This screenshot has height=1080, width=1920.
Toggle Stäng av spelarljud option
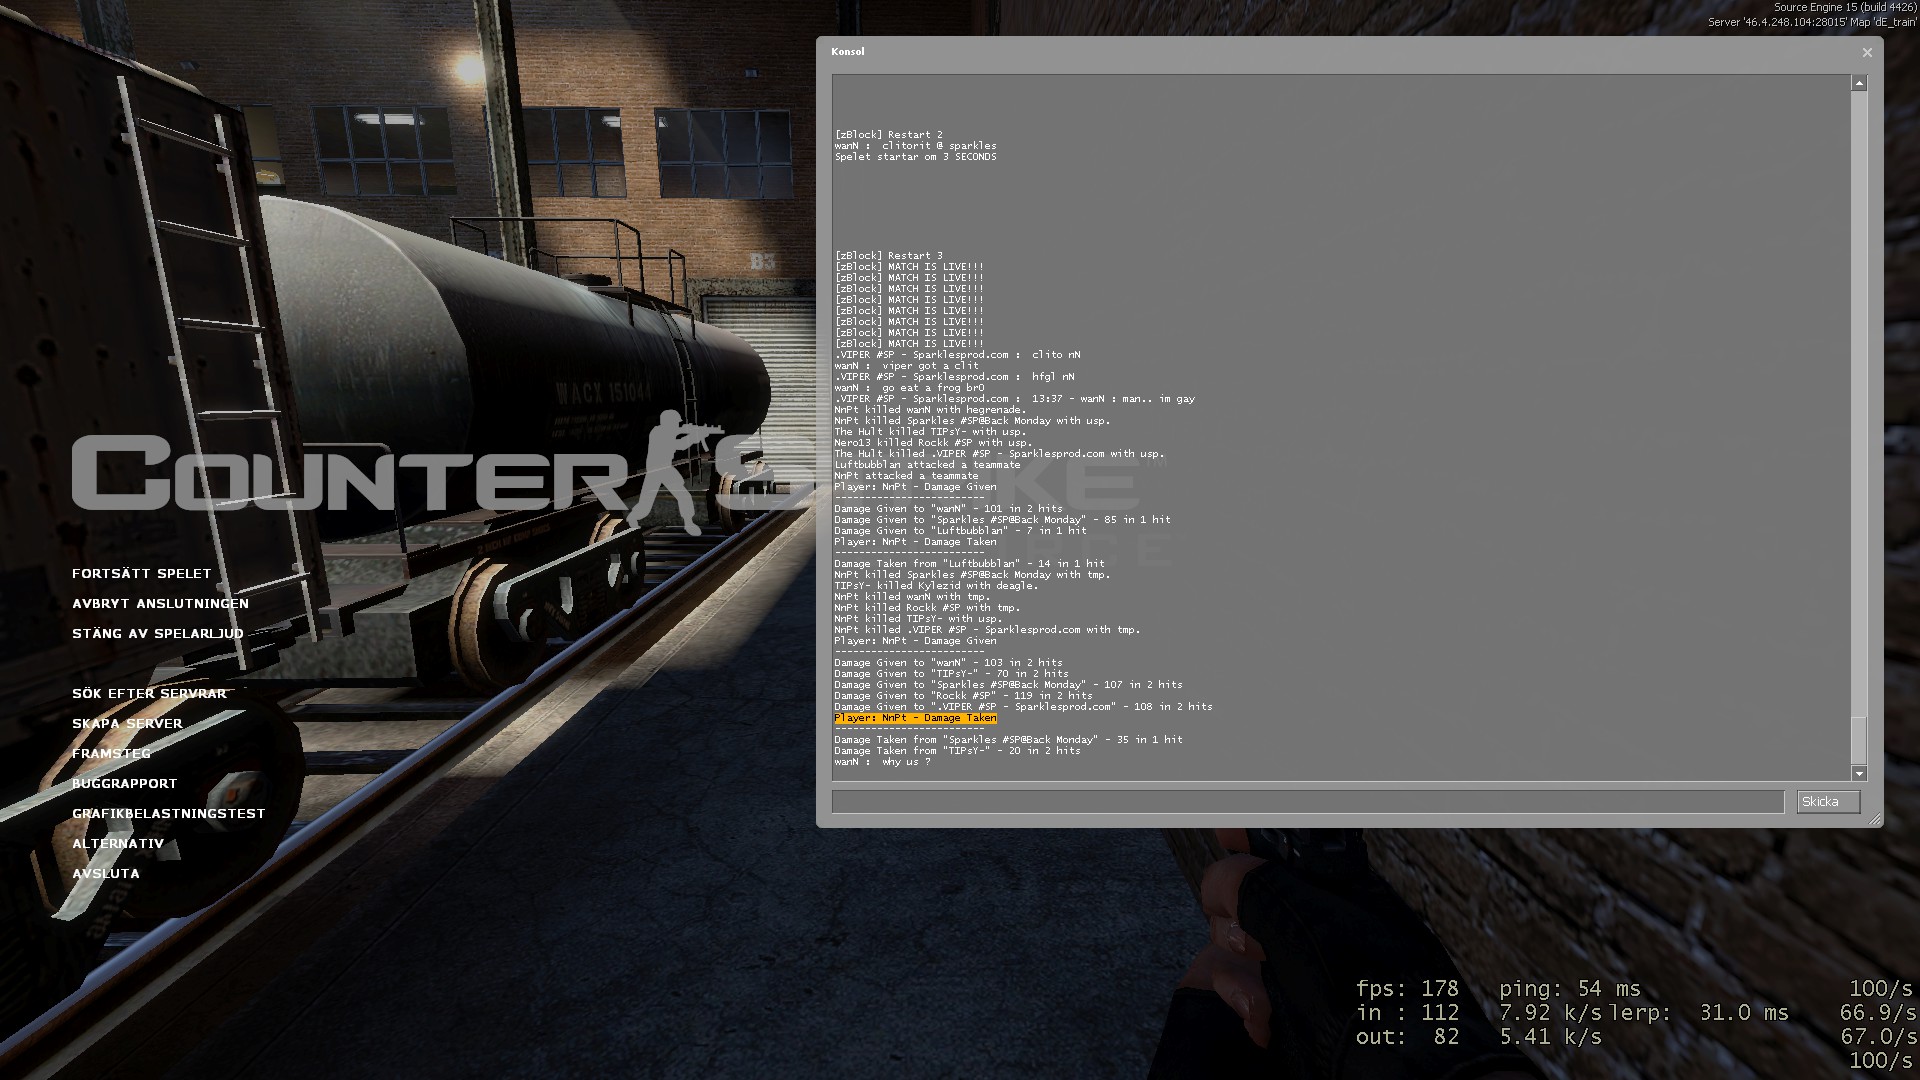tap(157, 634)
